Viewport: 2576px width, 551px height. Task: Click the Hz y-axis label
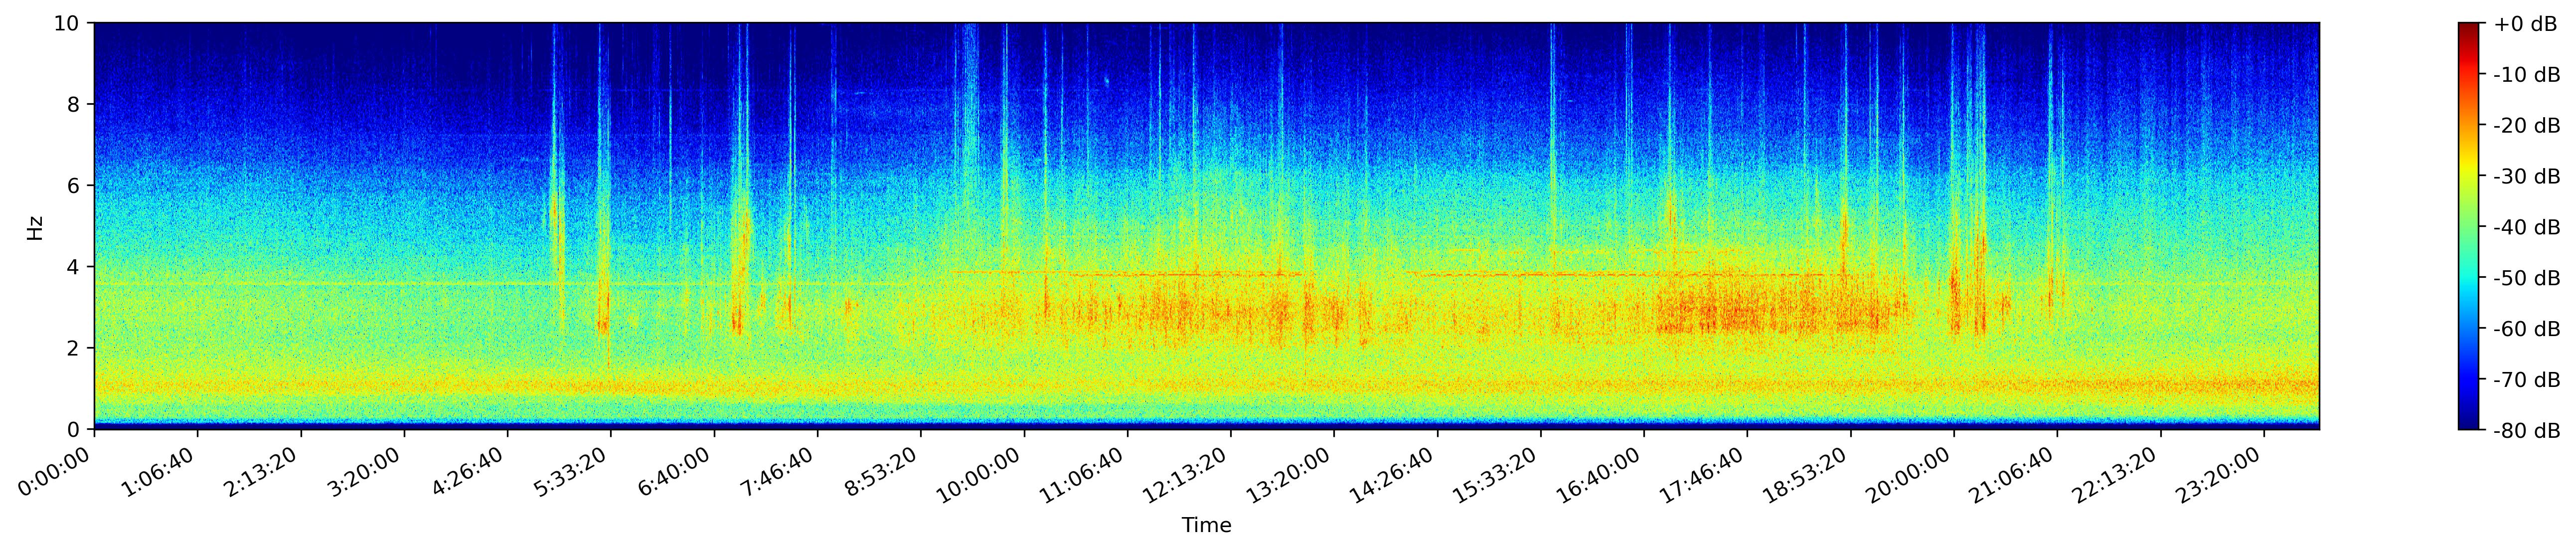pyautogui.click(x=35, y=227)
